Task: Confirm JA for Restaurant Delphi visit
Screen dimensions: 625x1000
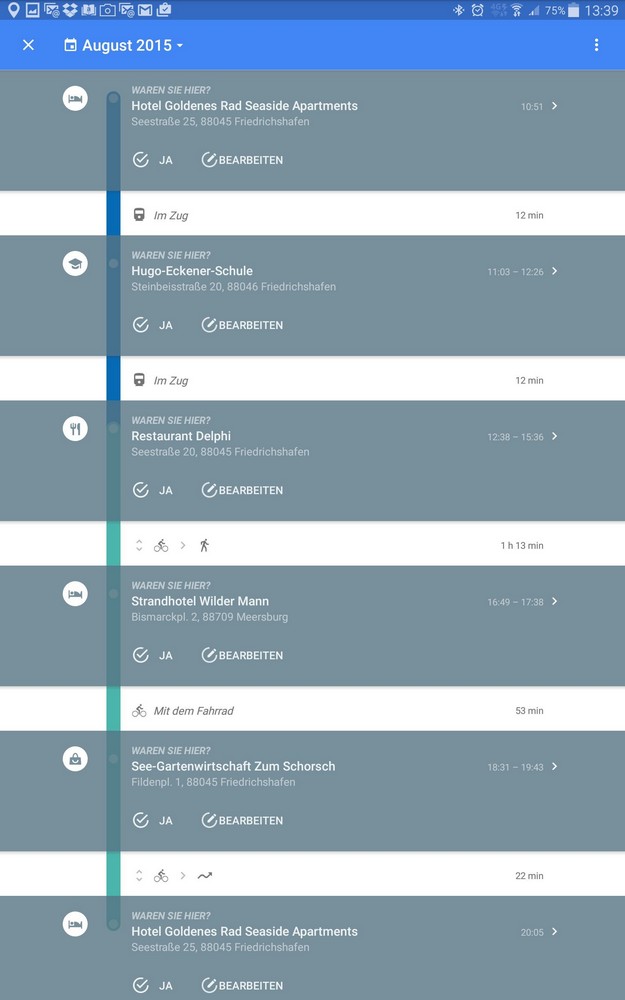Action: point(153,490)
